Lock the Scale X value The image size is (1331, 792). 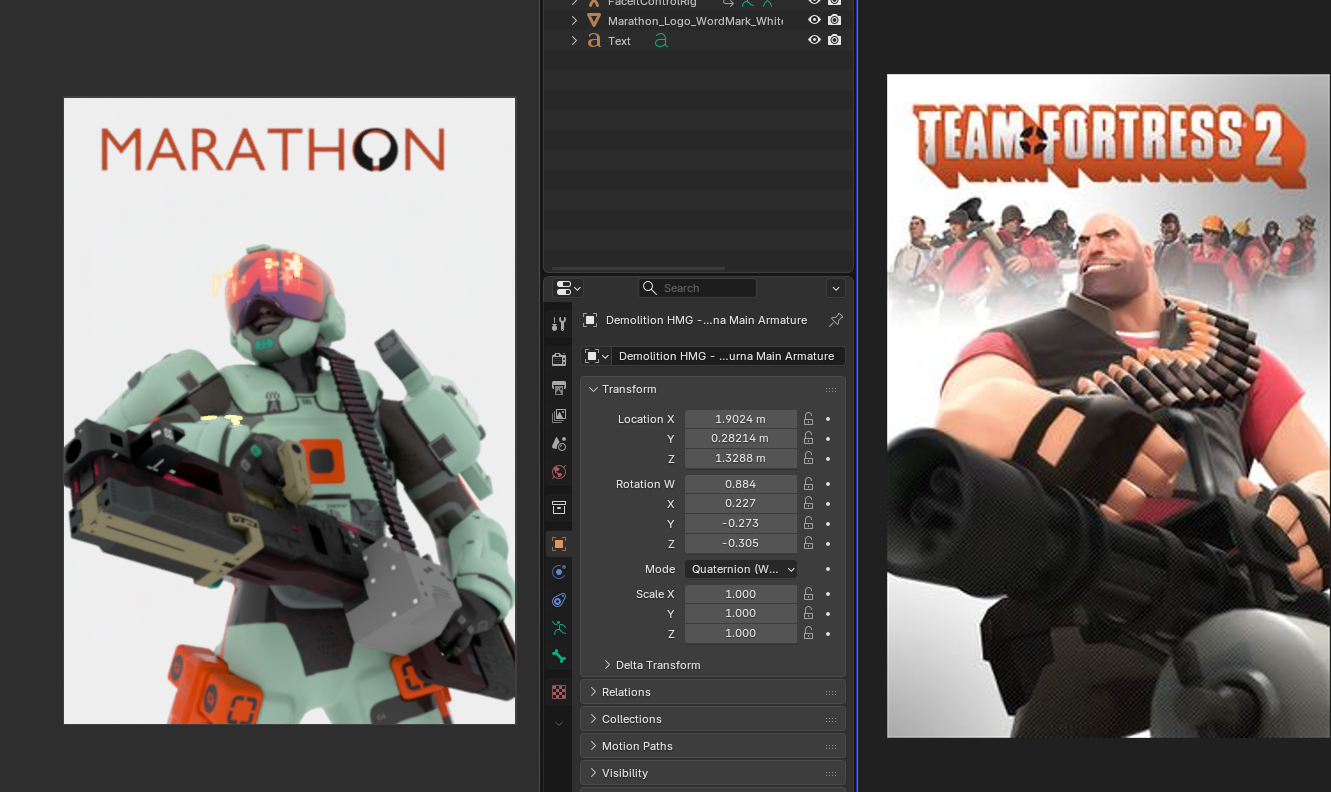(x=808, y=594)
